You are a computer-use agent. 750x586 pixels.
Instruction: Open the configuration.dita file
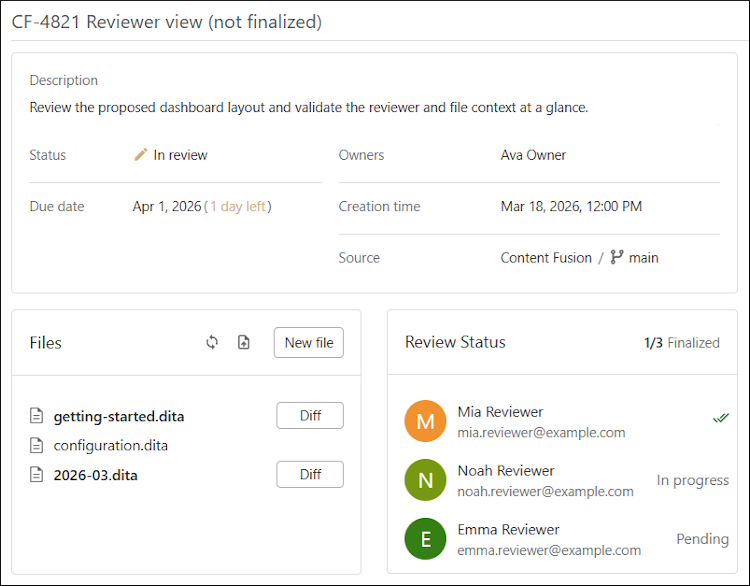(110, 445)
